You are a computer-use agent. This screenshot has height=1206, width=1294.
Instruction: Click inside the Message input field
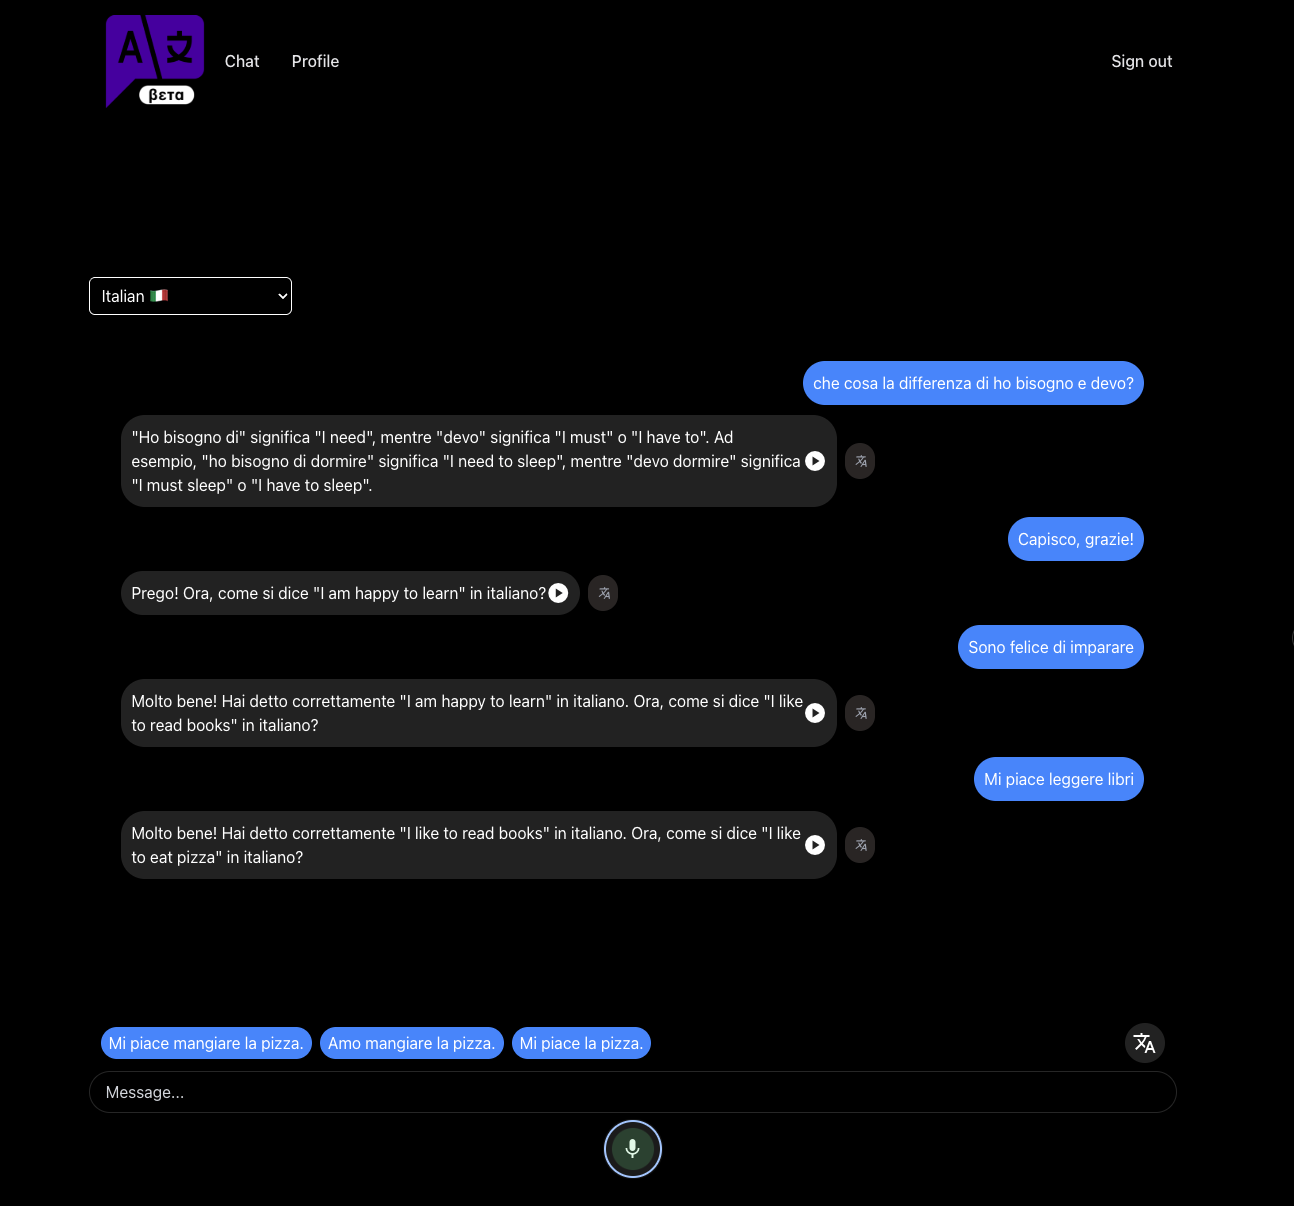click(x=632, y=1092)
